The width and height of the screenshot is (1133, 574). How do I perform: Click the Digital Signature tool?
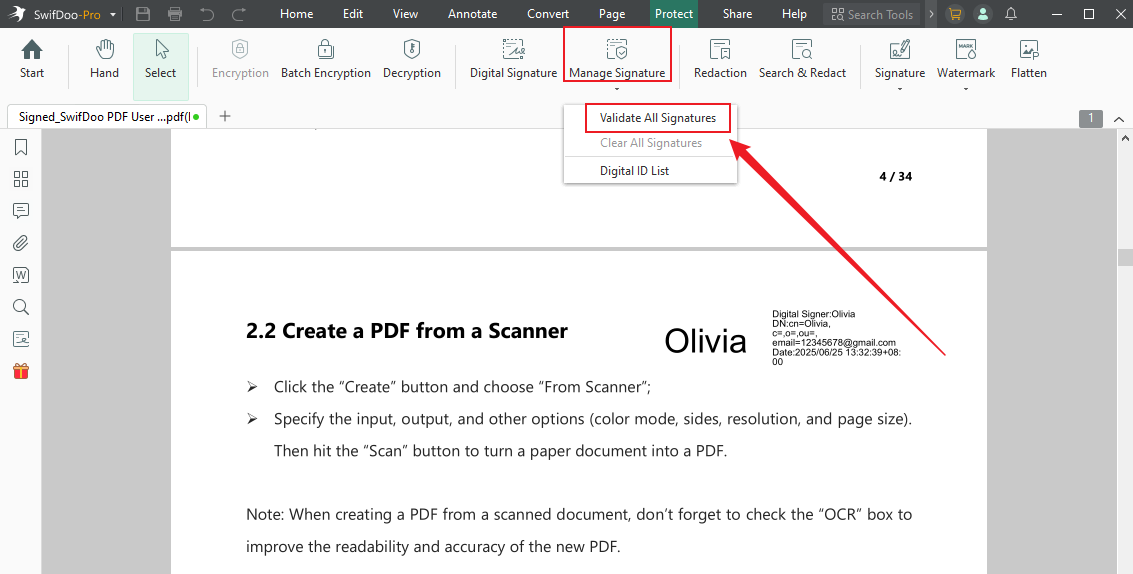513,59
